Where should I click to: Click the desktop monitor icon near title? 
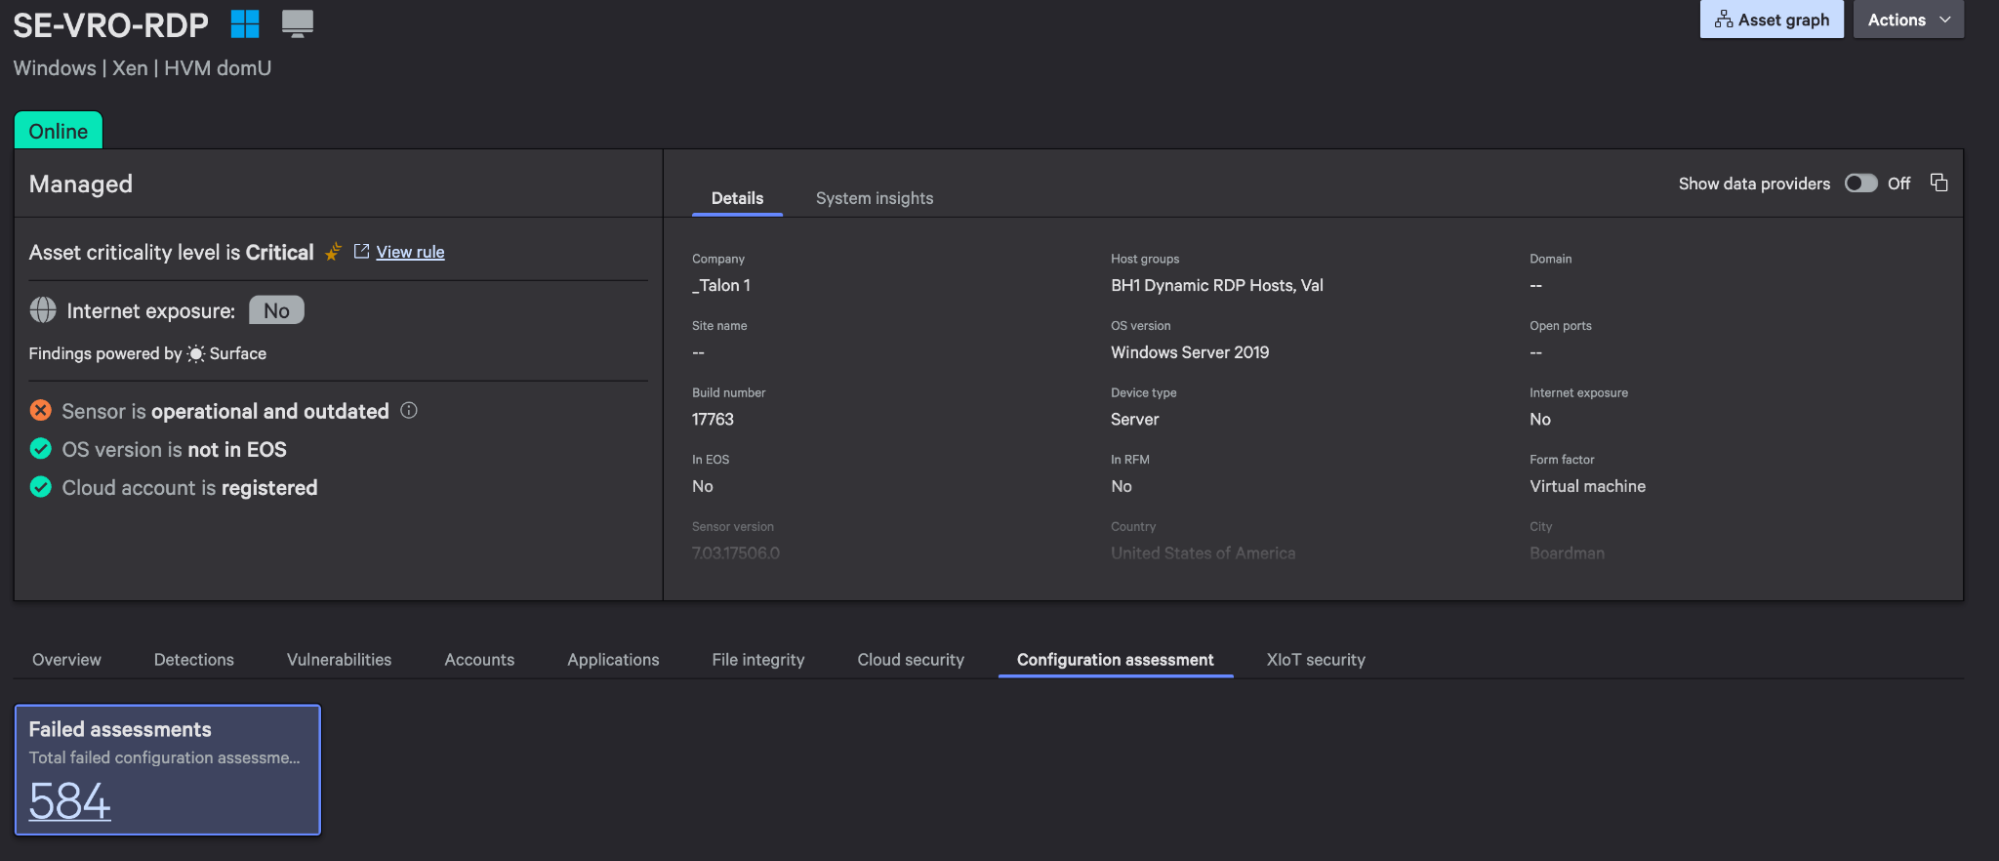[x=297, y=24]
